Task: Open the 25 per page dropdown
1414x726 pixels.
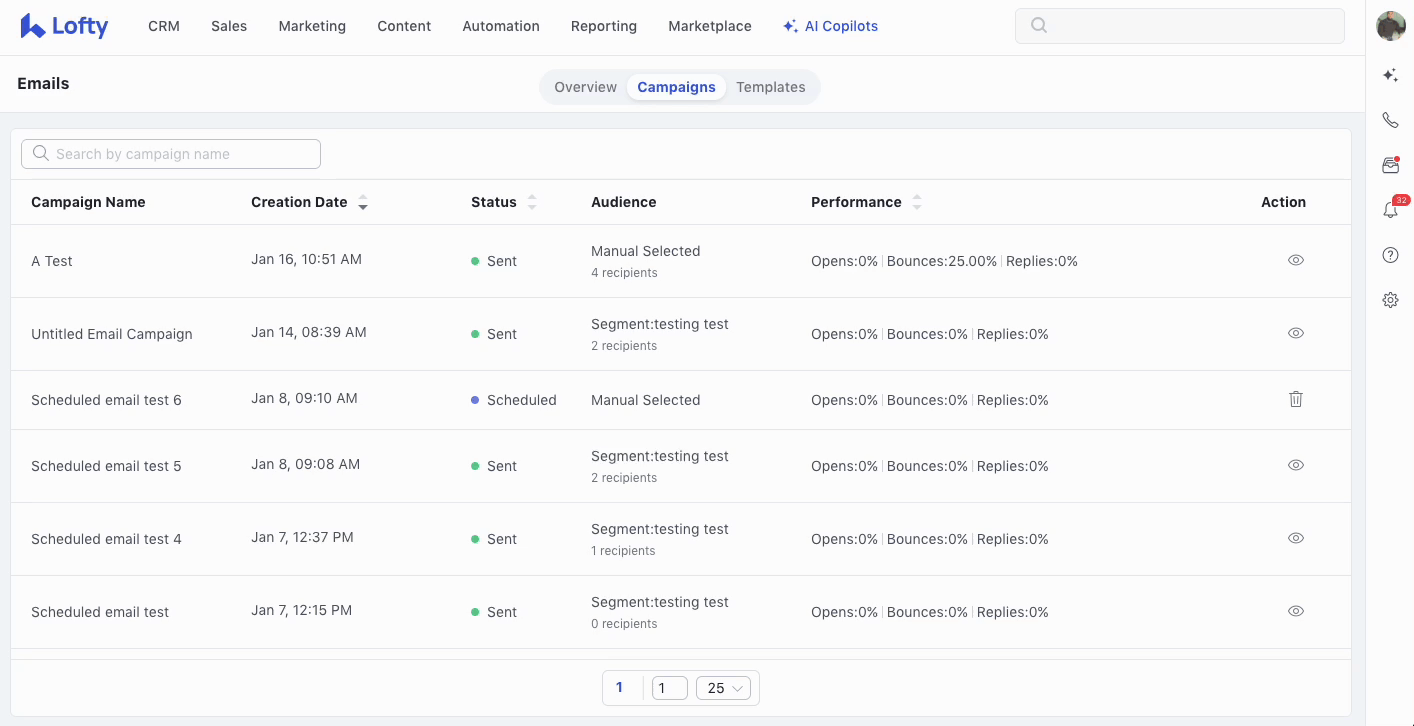Action: (723, 688)
